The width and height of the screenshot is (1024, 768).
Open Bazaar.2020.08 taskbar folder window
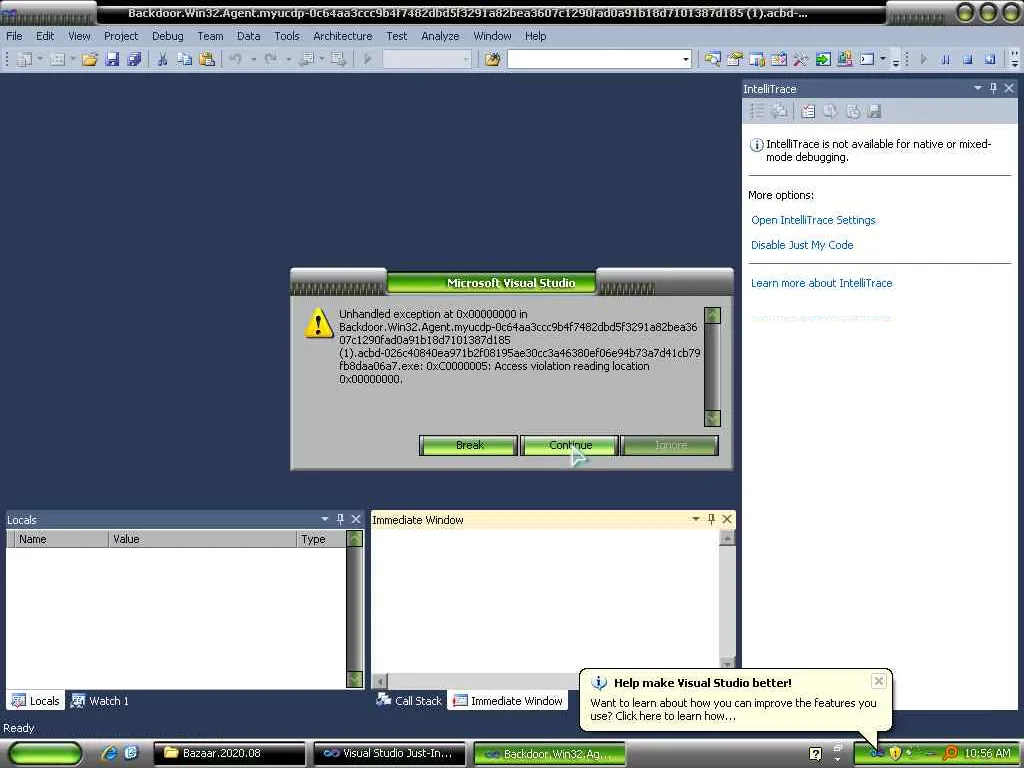230,754
